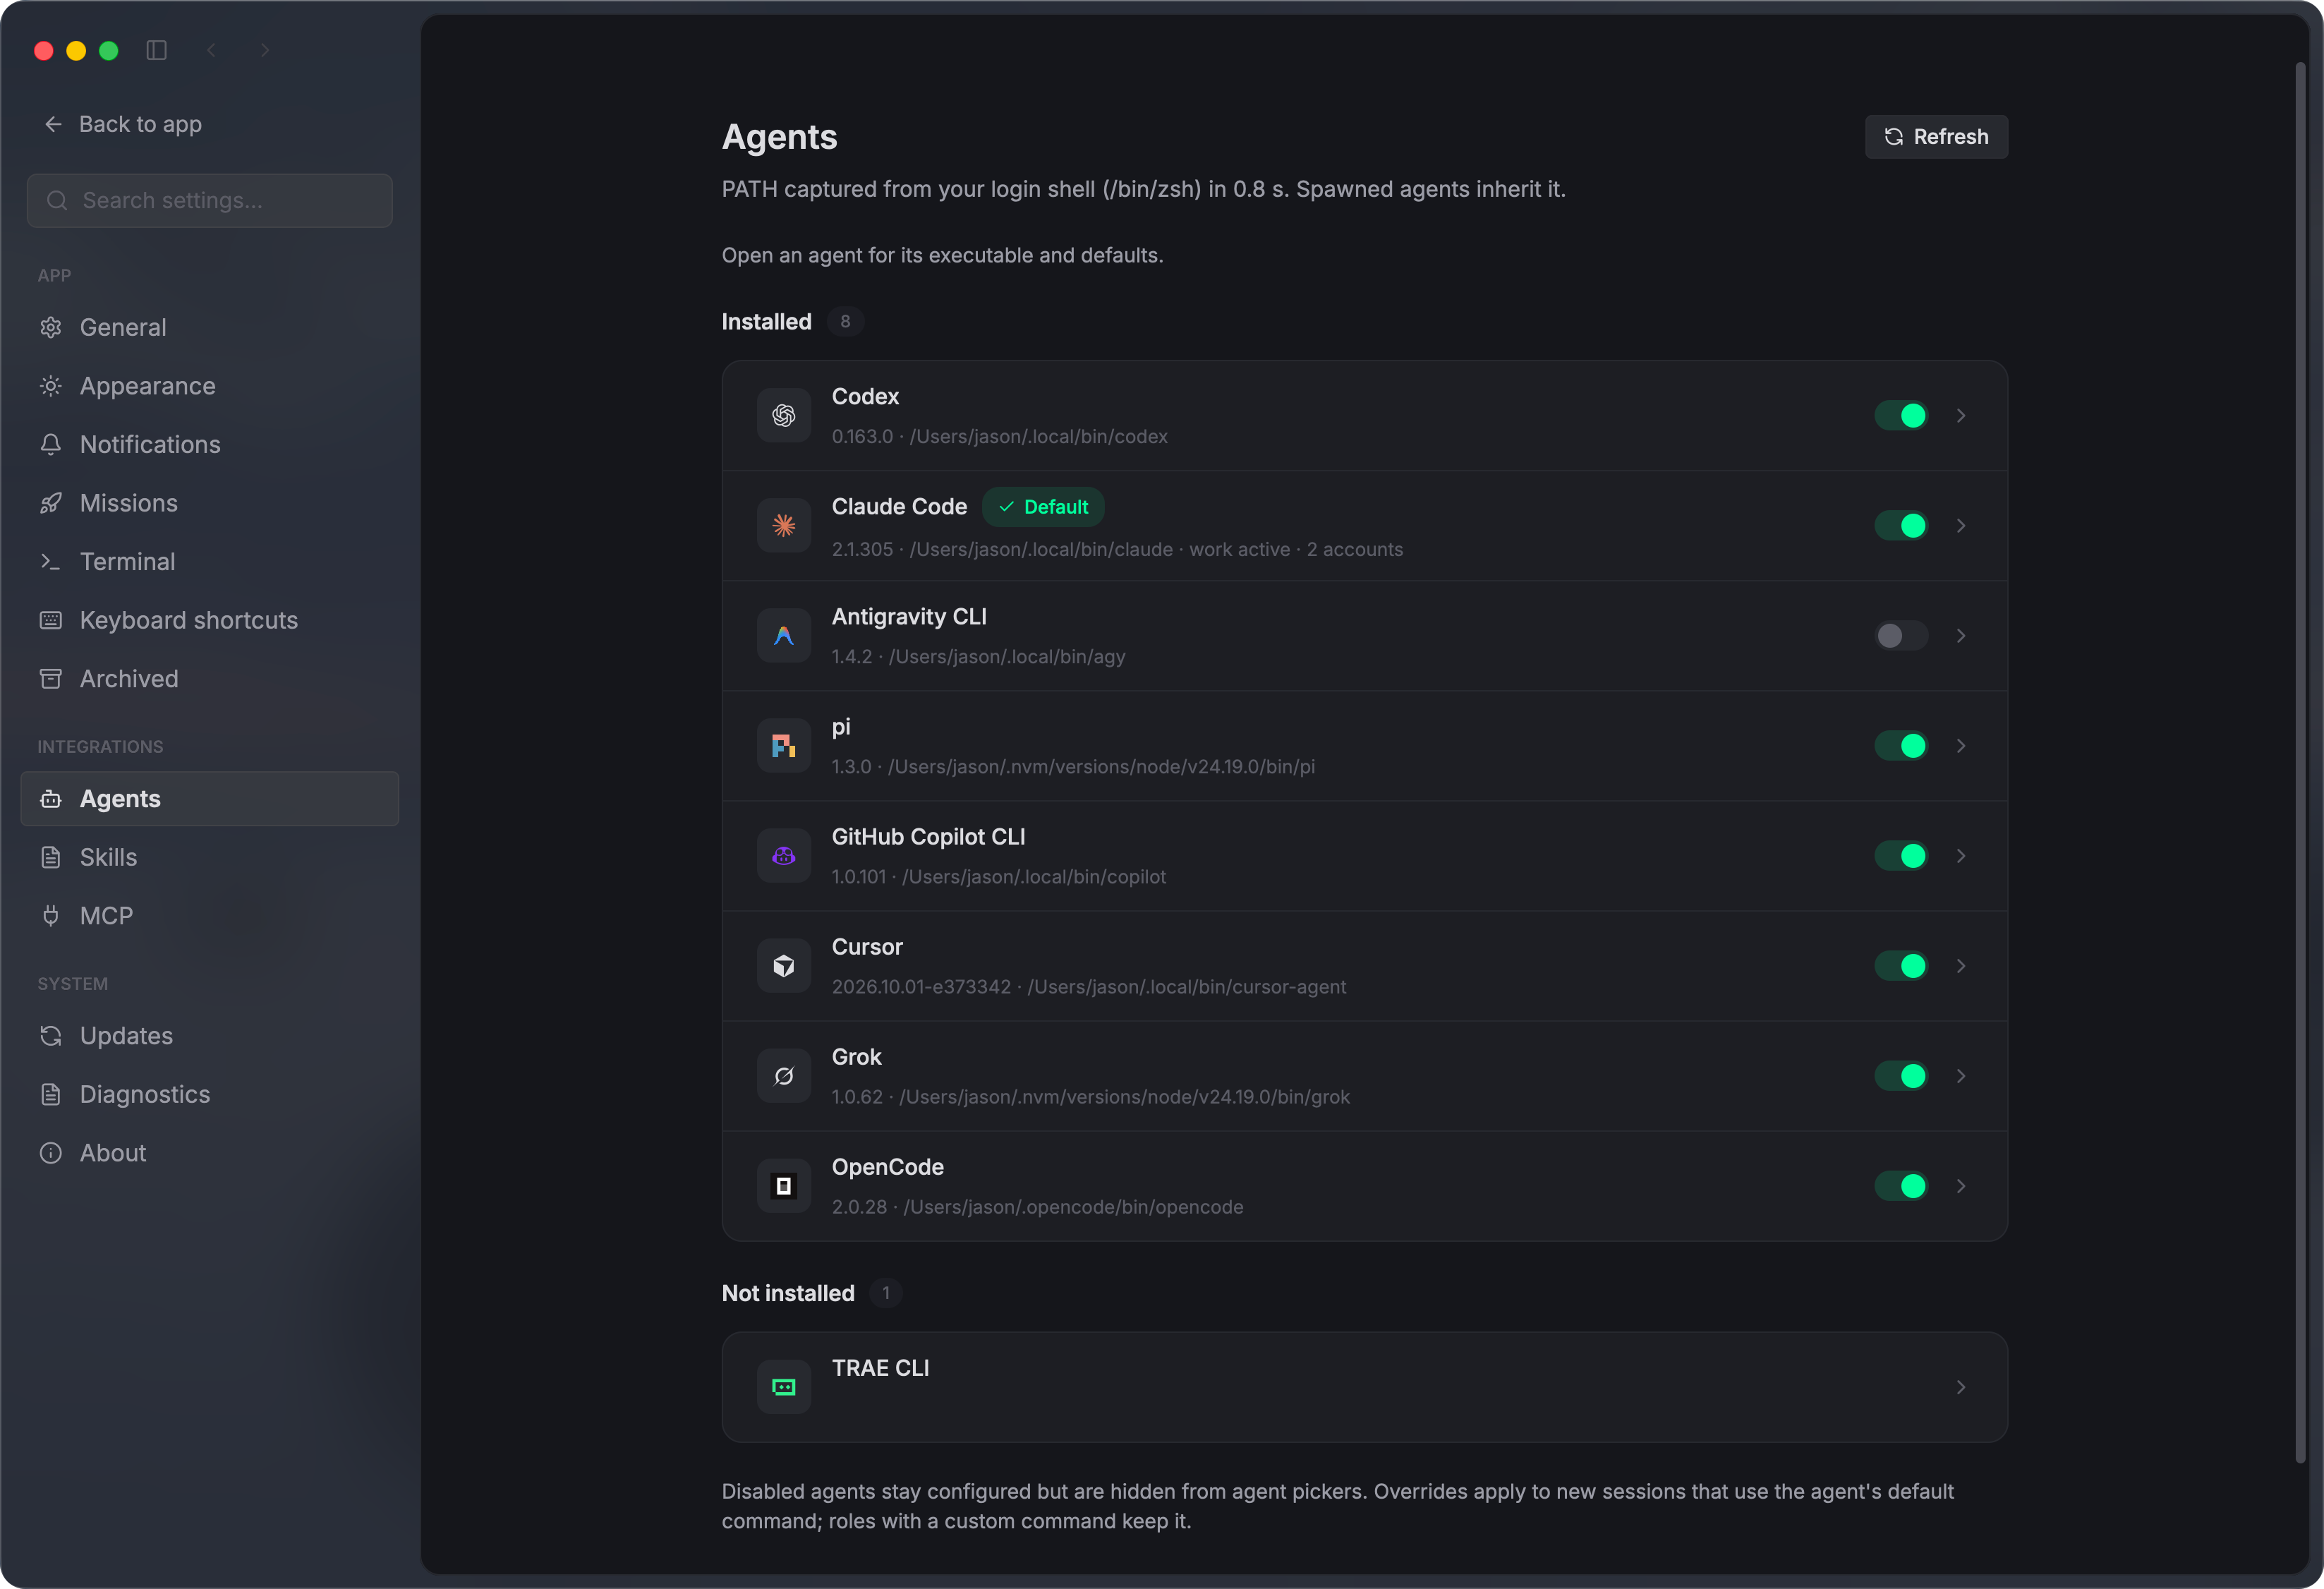Switch off GitHub Copilot CLI toggle
The width and height of the screenshot is (2324, 1589).
pyautogui.click(x=1900, y=855)
